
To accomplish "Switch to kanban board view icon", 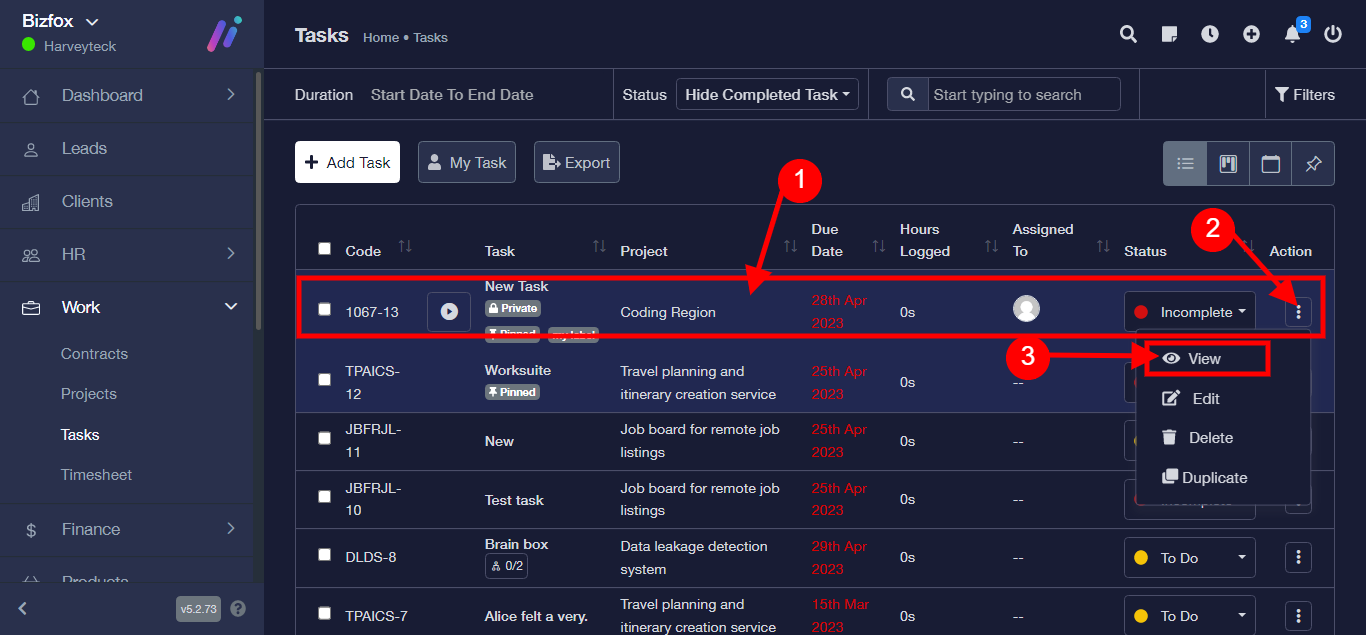I will pyautogui.click(x=1228, y=163).
